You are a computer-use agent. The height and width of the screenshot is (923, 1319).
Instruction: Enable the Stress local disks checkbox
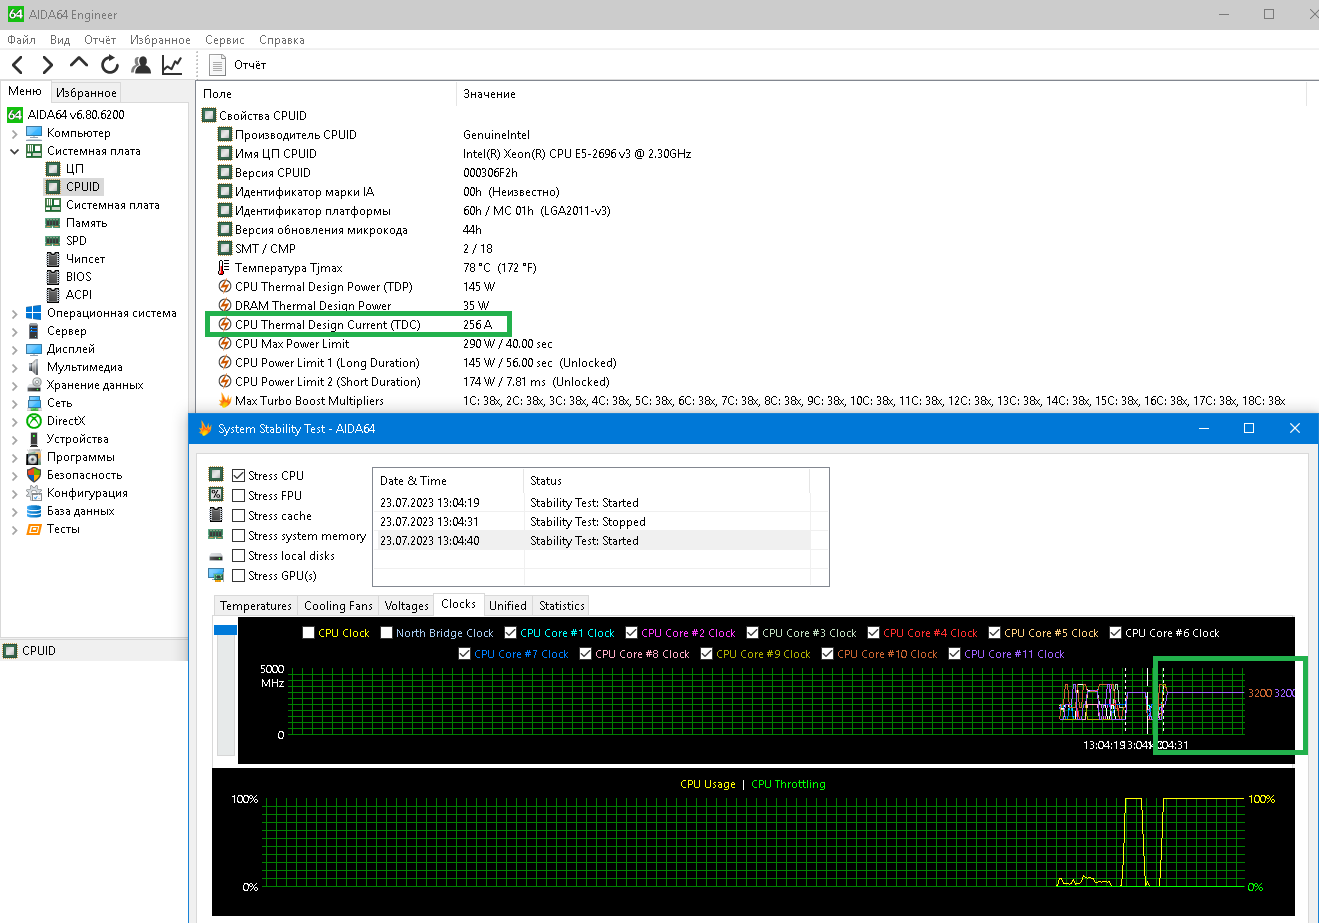(x=238, y=556)
